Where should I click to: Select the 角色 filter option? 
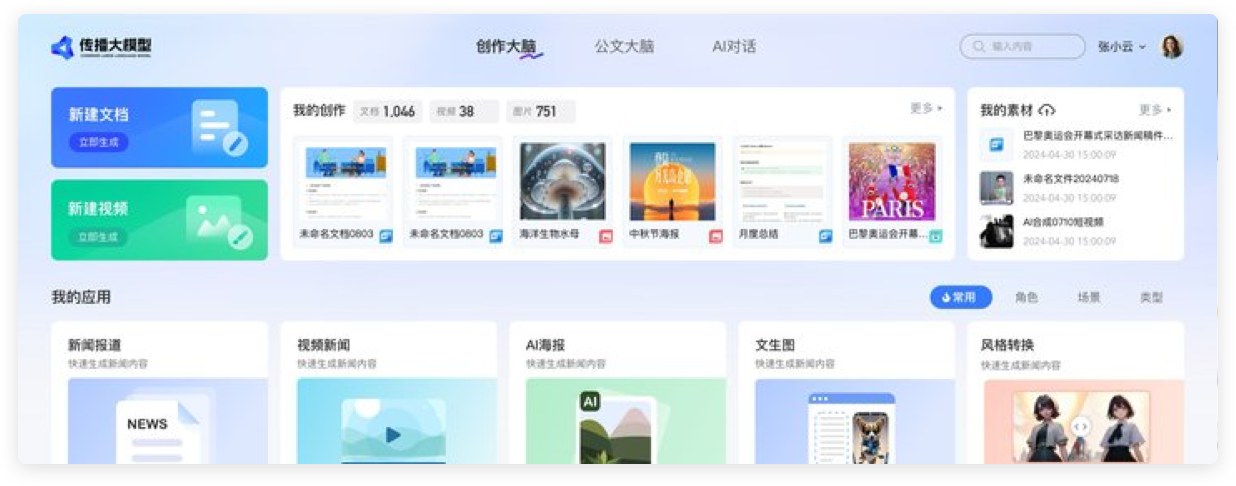pyautogui.click(x=1026, y=297)
